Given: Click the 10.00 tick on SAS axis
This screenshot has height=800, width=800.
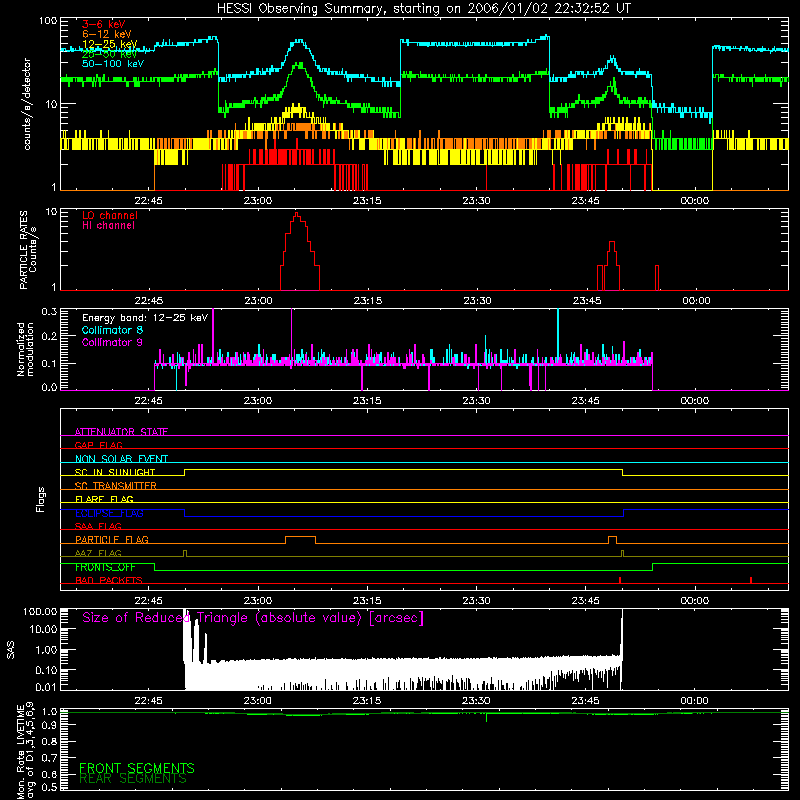Looking at the screenshot, I should point(43,629).
